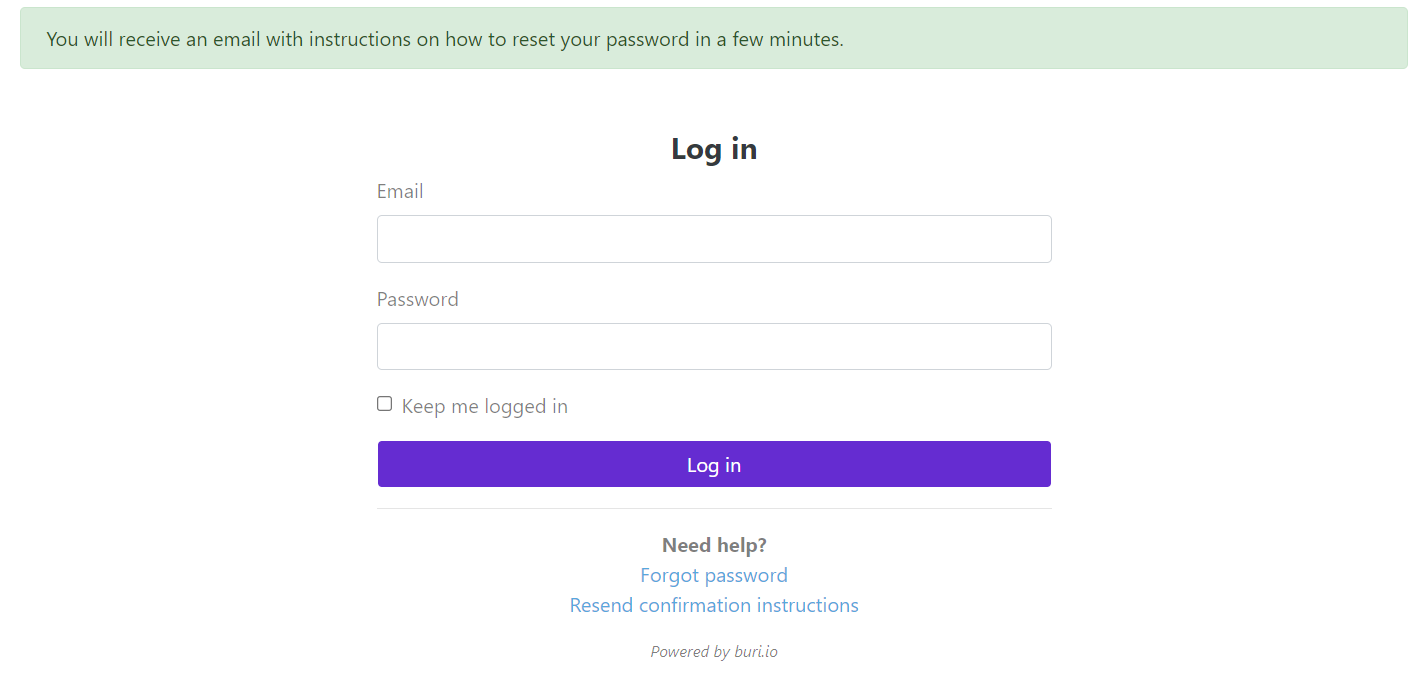
Task: Select the reset instructions message text
Action: 445,39
